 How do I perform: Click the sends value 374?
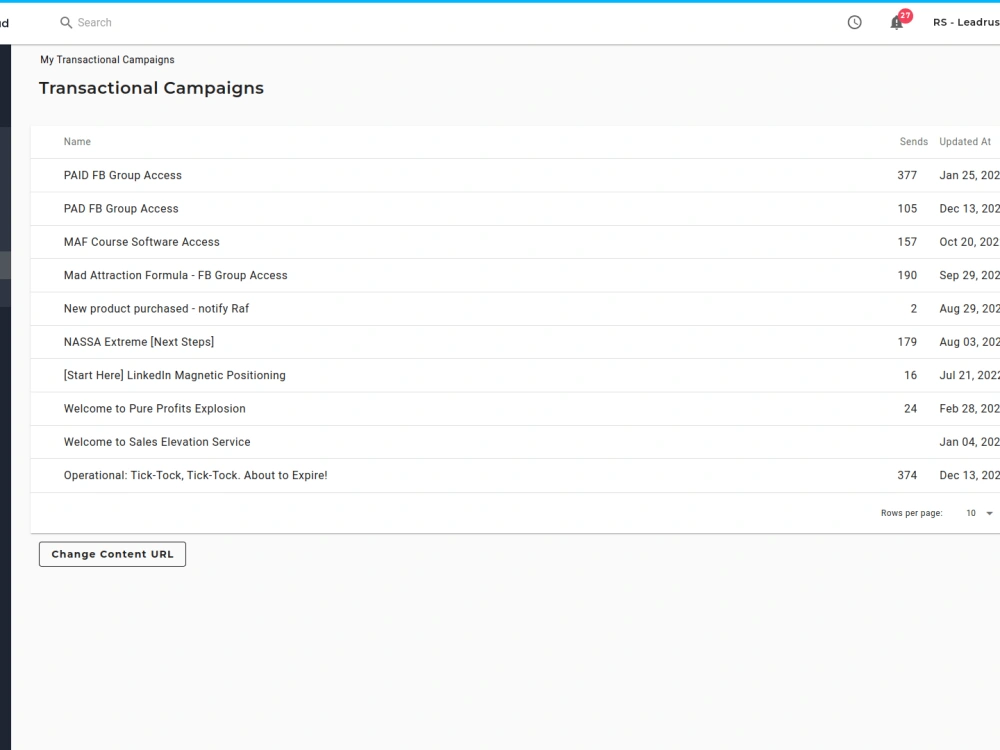click(x=907, y=475)
